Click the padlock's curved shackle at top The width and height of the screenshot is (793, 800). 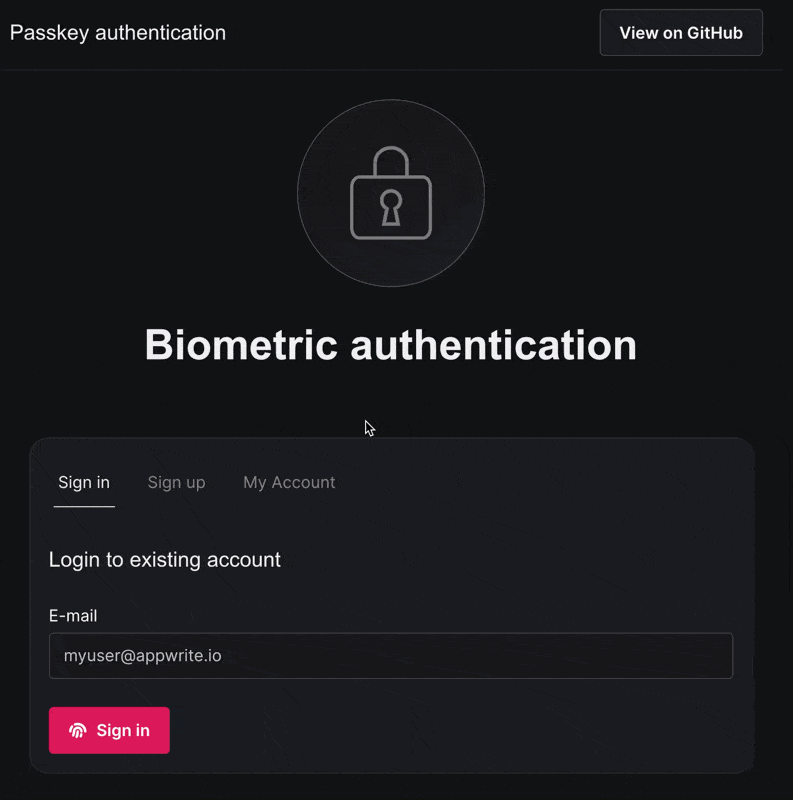(x=391, y=161)
